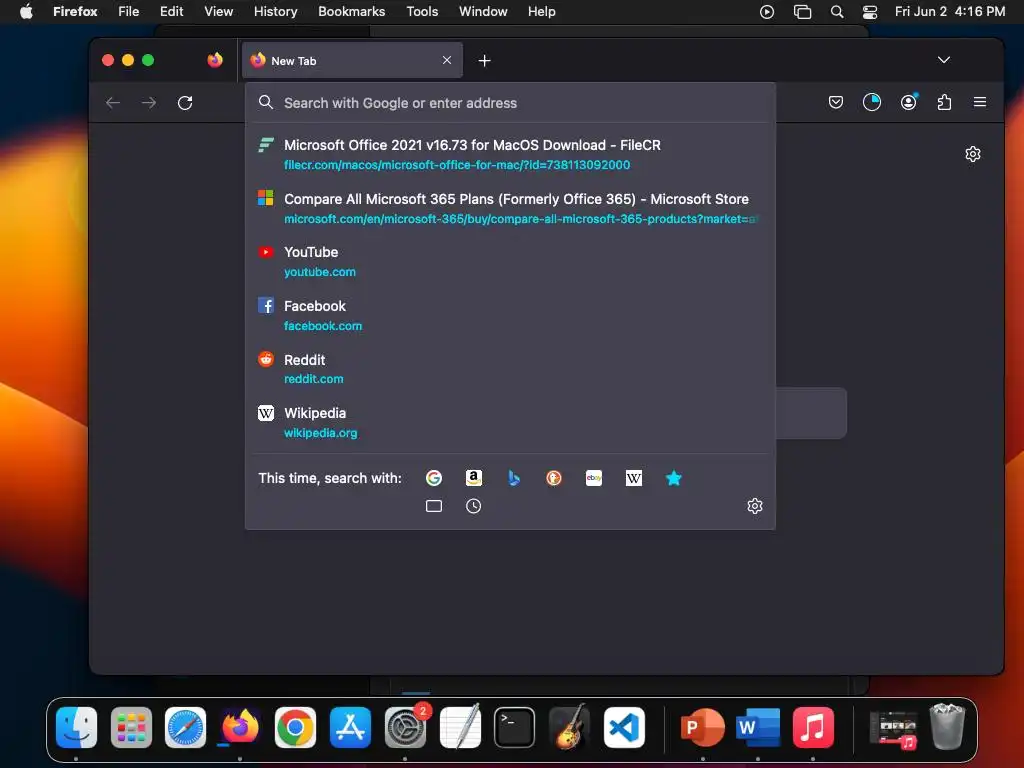Viewport: 1024px width, 768px height.
Task: Click the menu bar play status icon
Action: pyautogui.click(x=767, y=11)
